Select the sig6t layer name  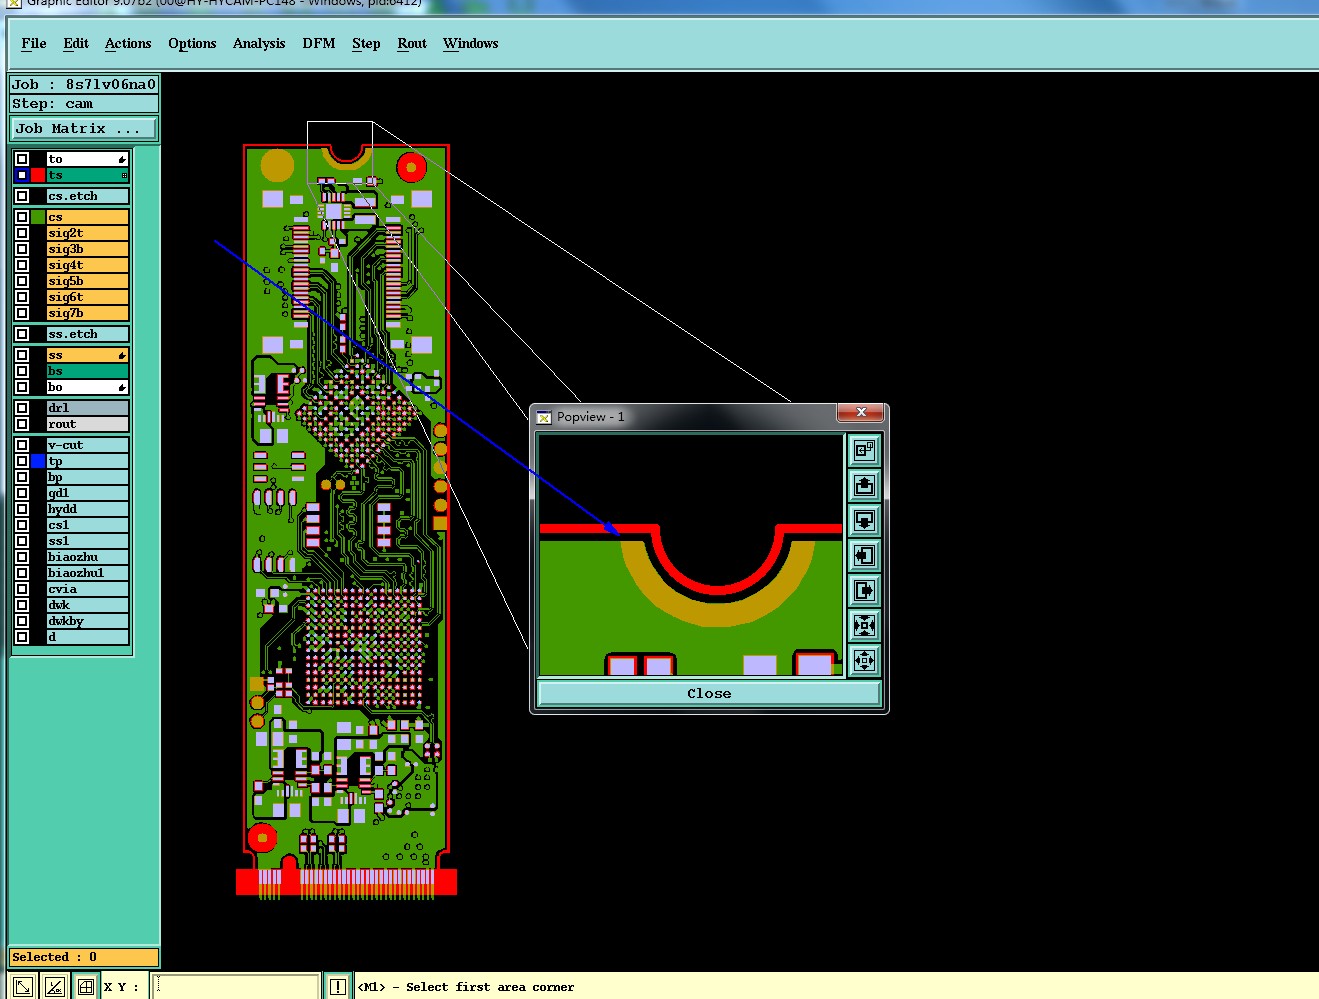(88, 297)
